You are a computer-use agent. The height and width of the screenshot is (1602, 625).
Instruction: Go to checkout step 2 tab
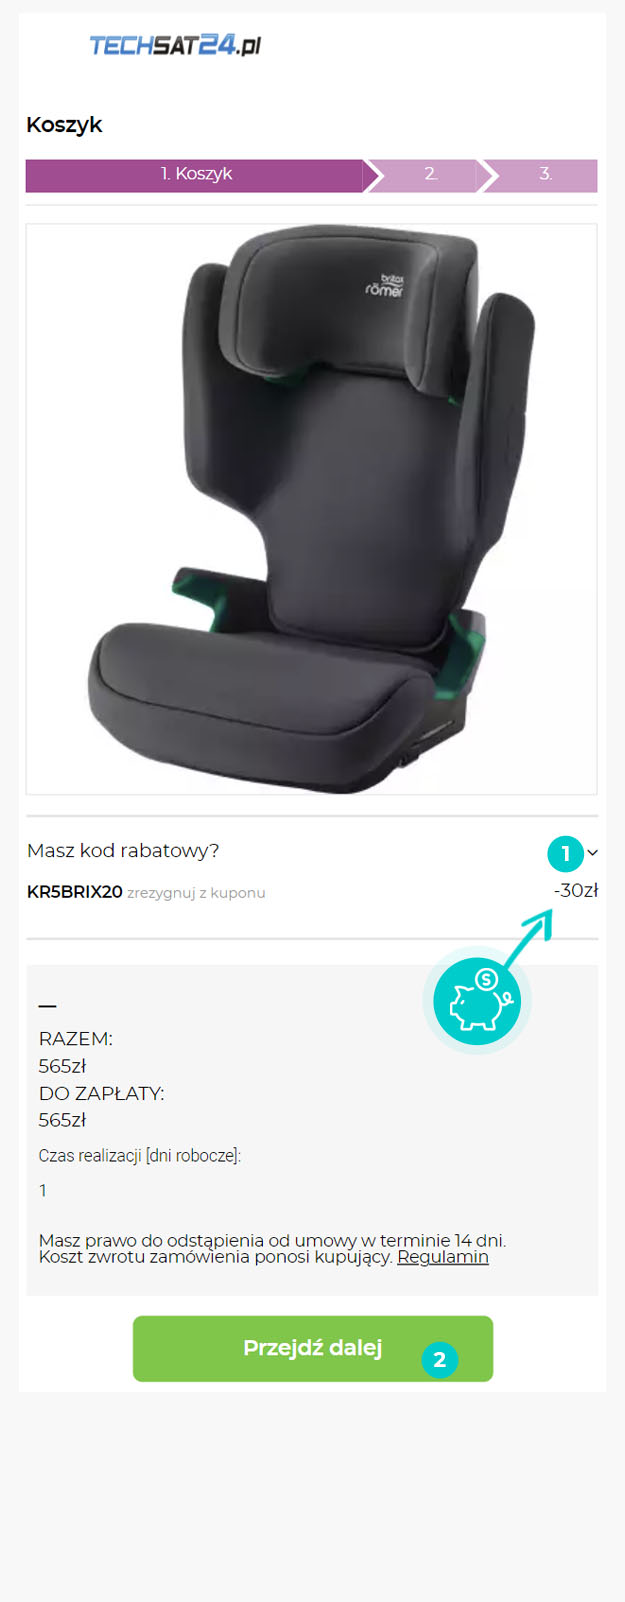pyautogui.click(x=430, y=174)
